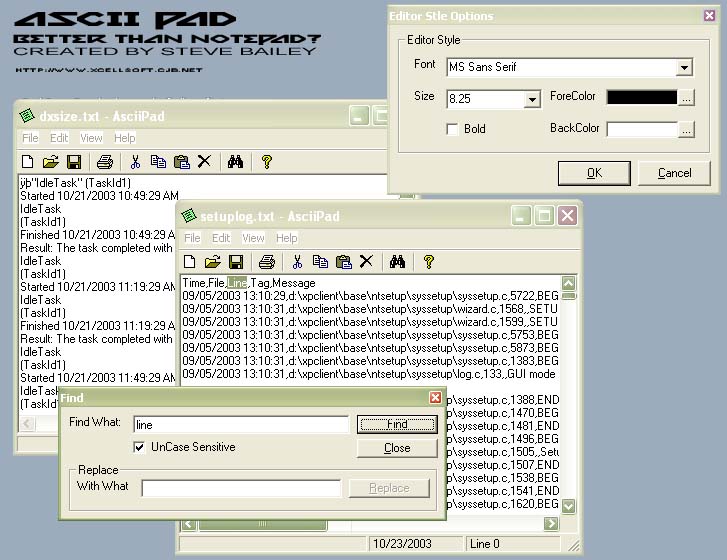Click Open folder icon in setuplog.txt toolbar

212,262
